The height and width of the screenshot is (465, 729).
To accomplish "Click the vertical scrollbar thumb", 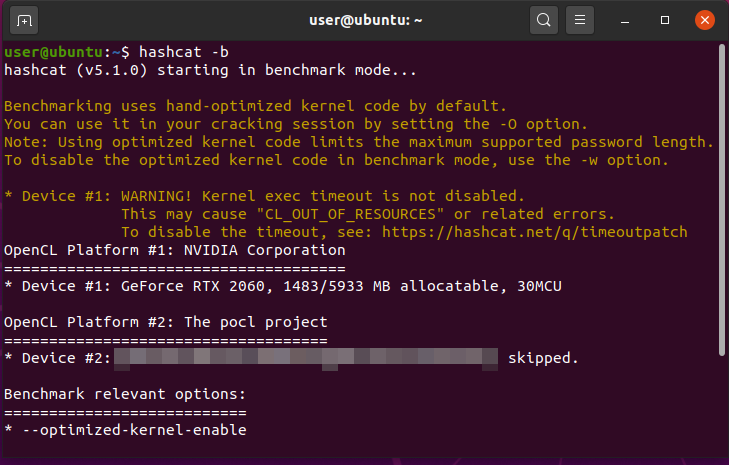I will point(722,200).
